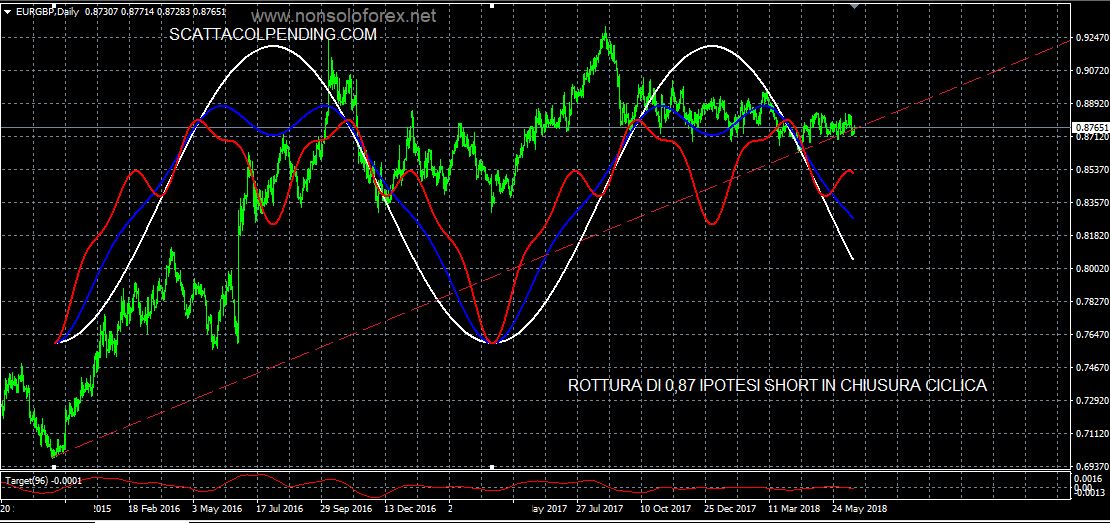The image size is (1110, 523).
Task: Click the 0.80000 price level on axis
Action: point(1090,269)
